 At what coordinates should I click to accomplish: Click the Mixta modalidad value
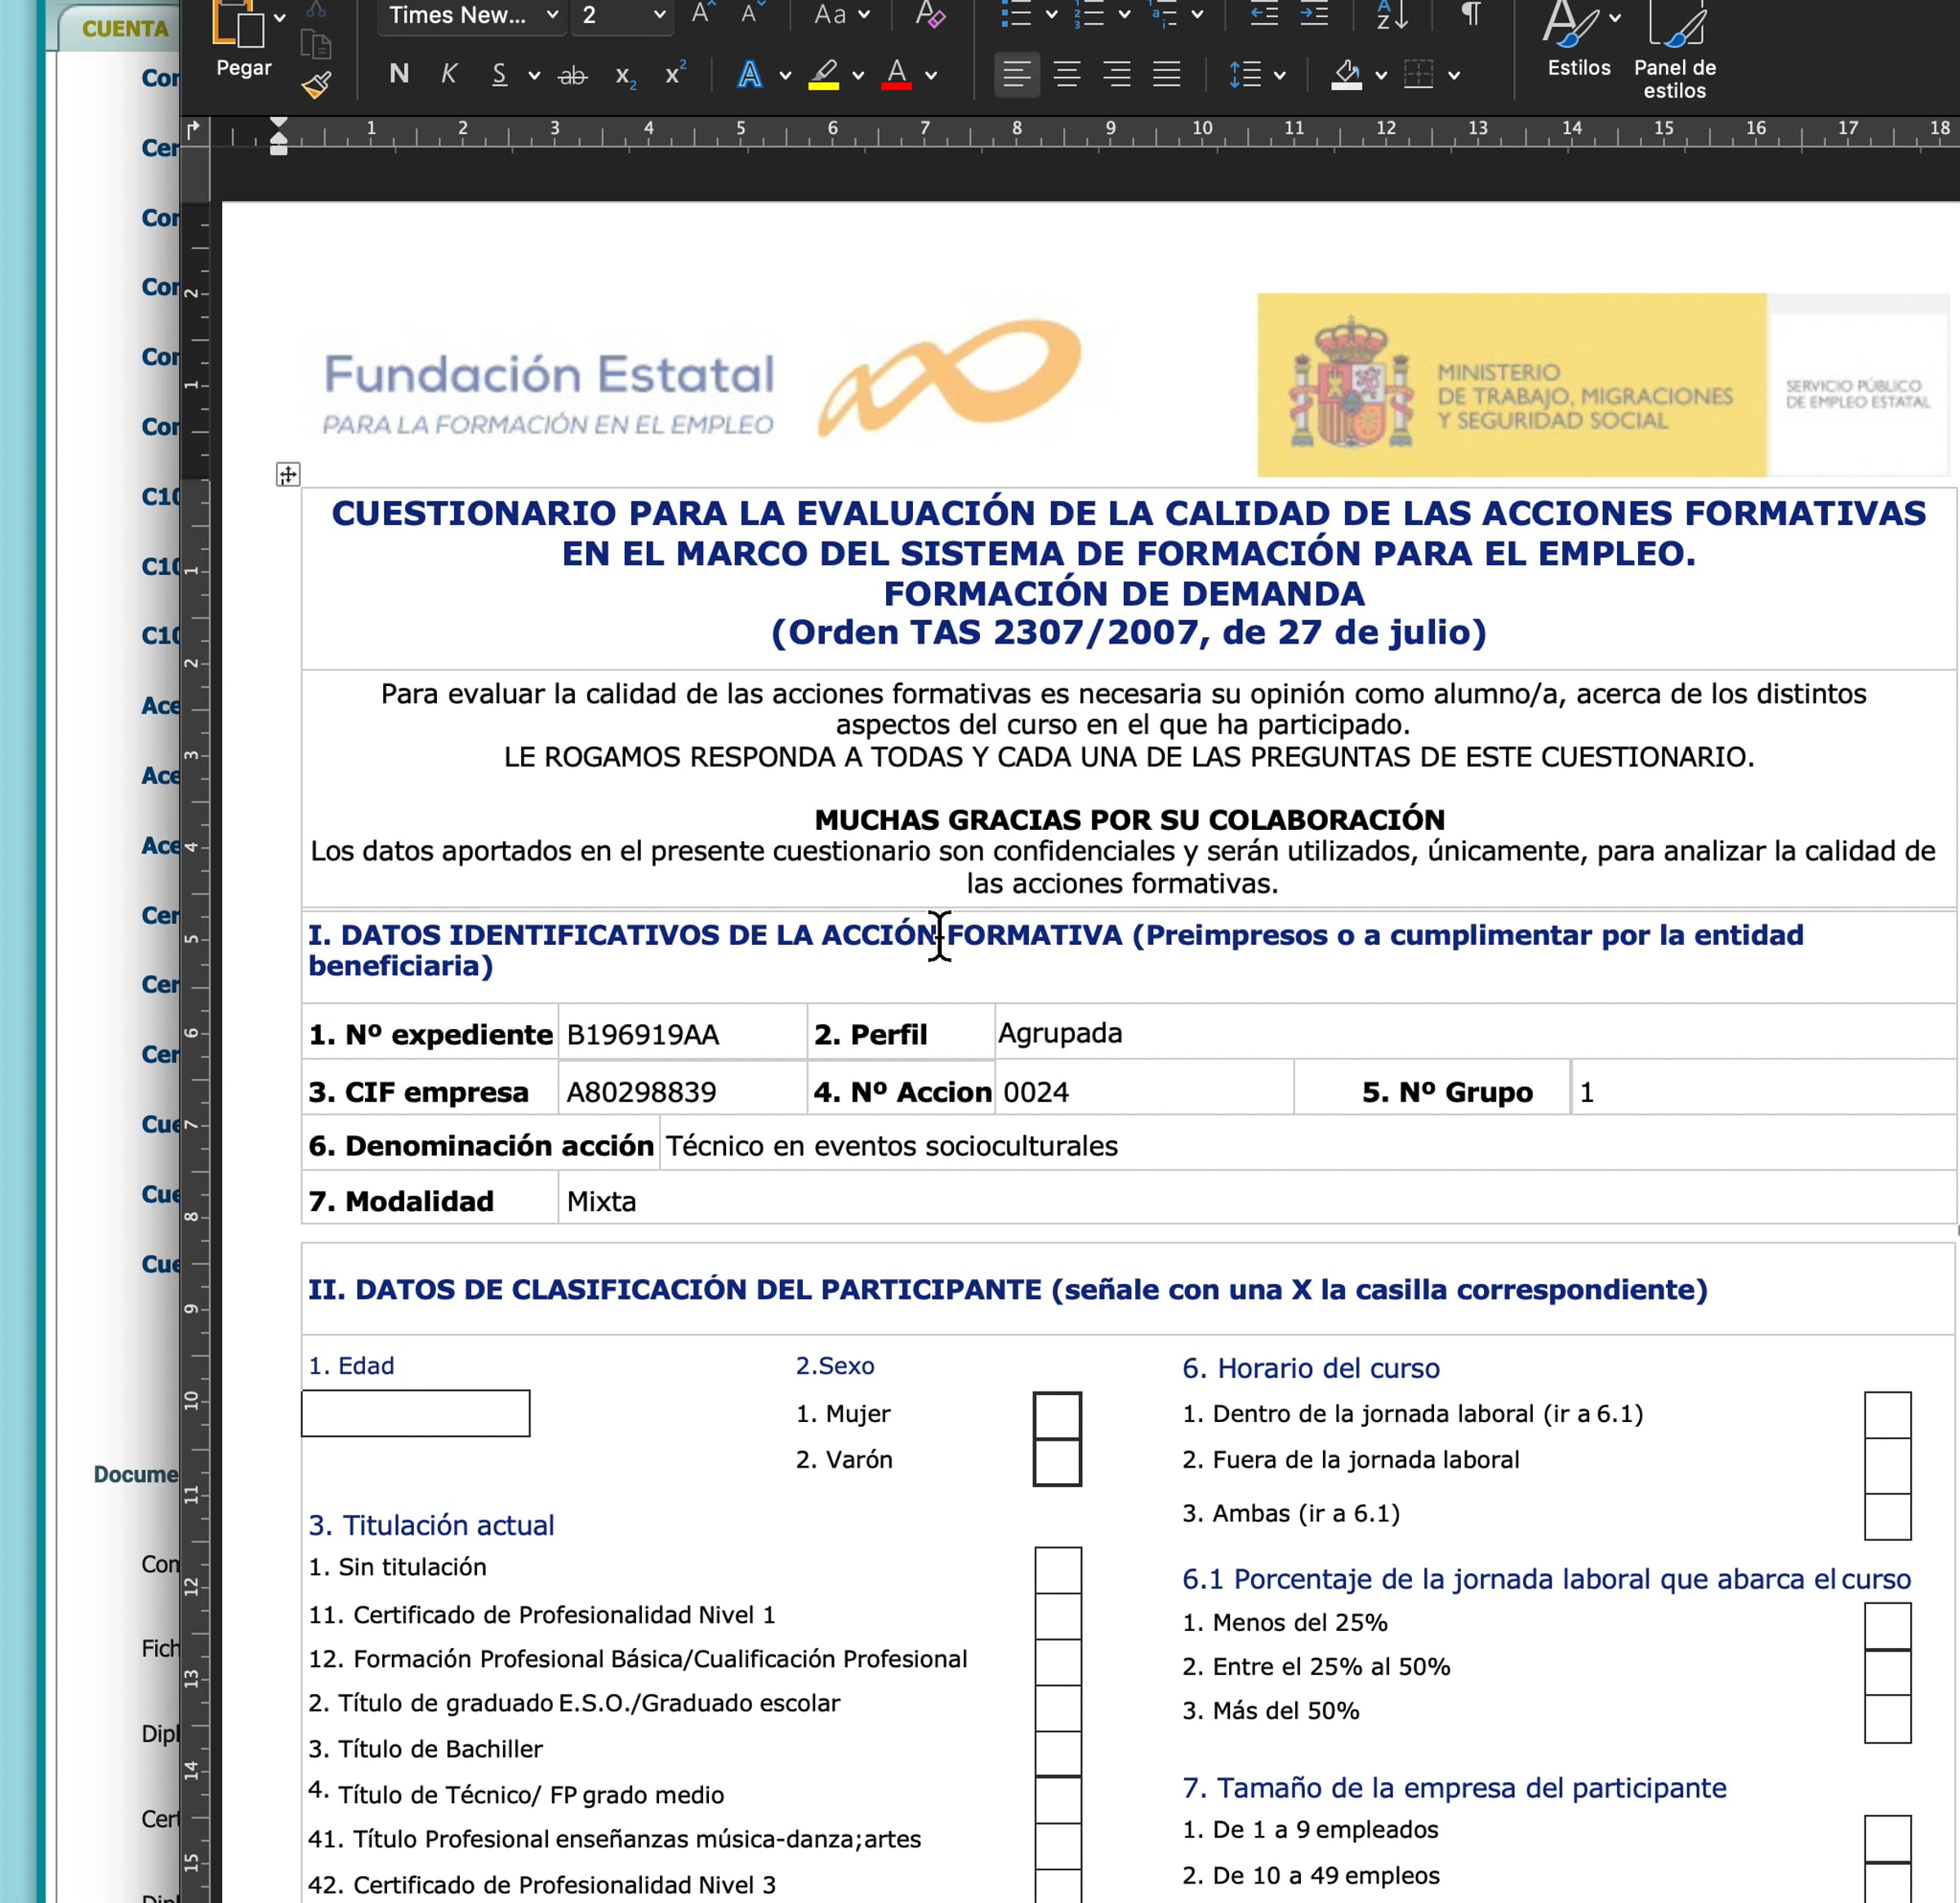pyautogui.click(x=601, y=1201)
